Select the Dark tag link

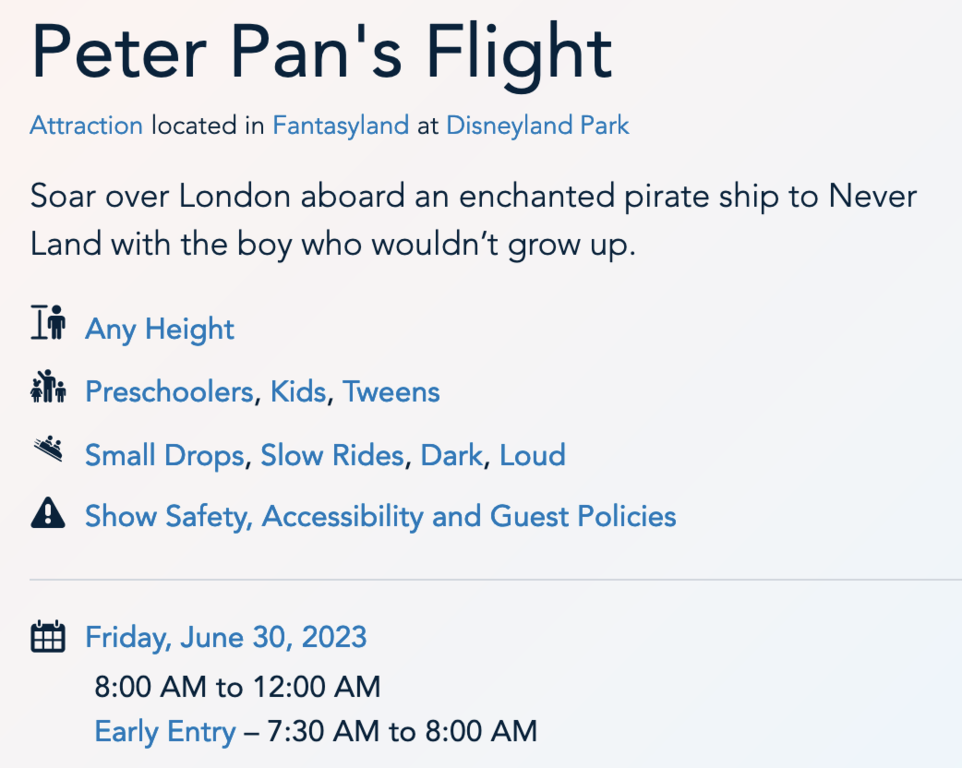tap(451, 456)
